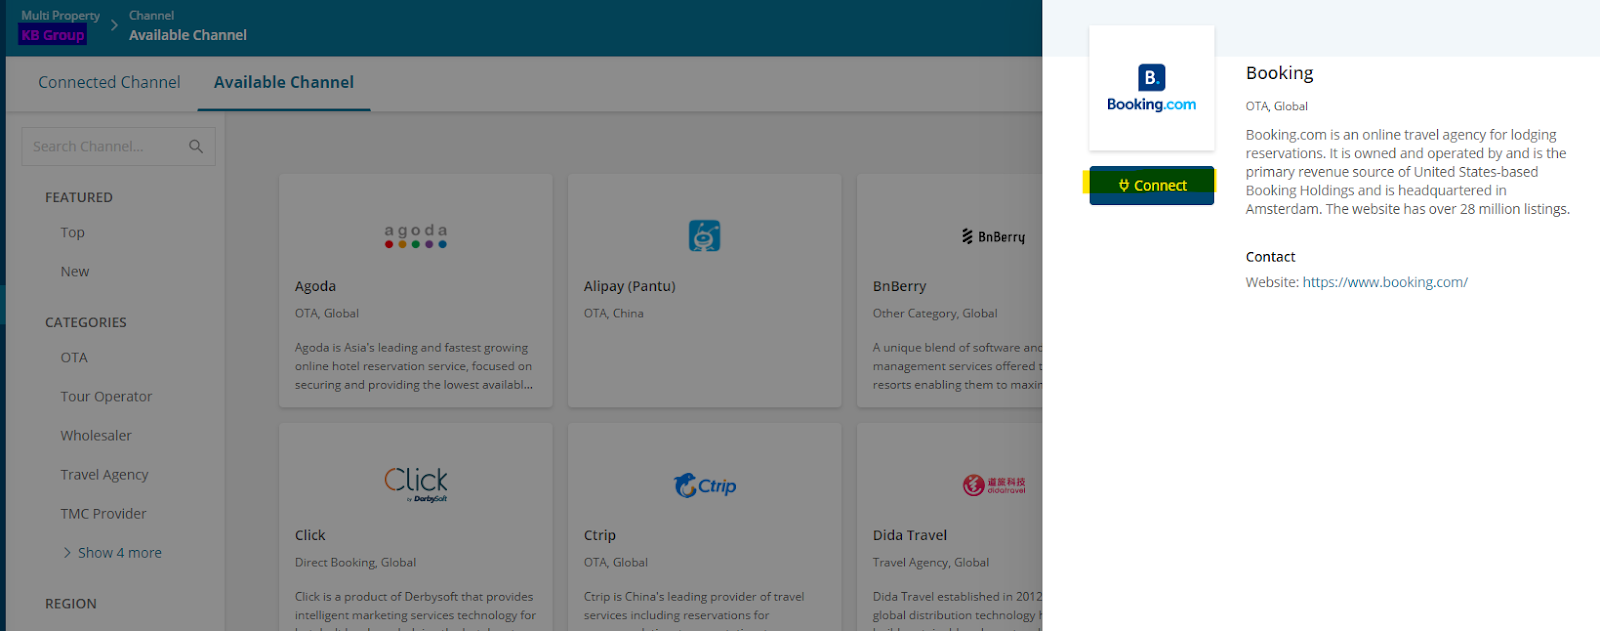1600x631 pixels.
Task: Open the Ctrip channel logo
Action: point(705,485)
